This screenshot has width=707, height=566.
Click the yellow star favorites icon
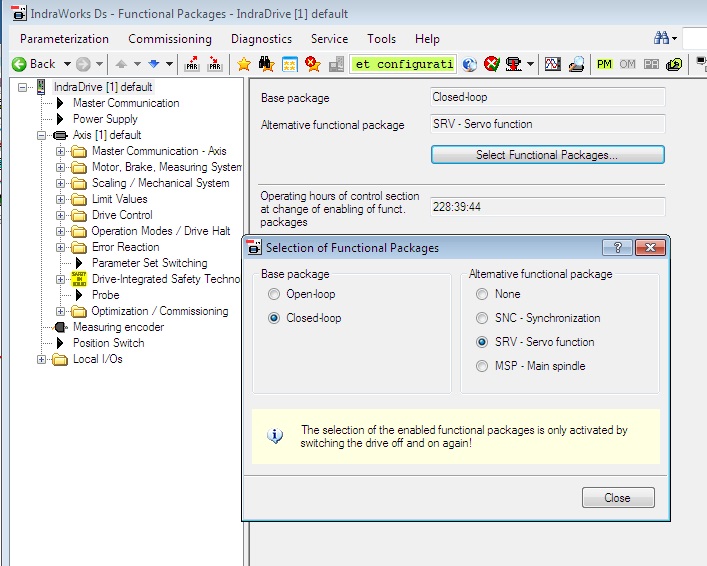[243, 64]
